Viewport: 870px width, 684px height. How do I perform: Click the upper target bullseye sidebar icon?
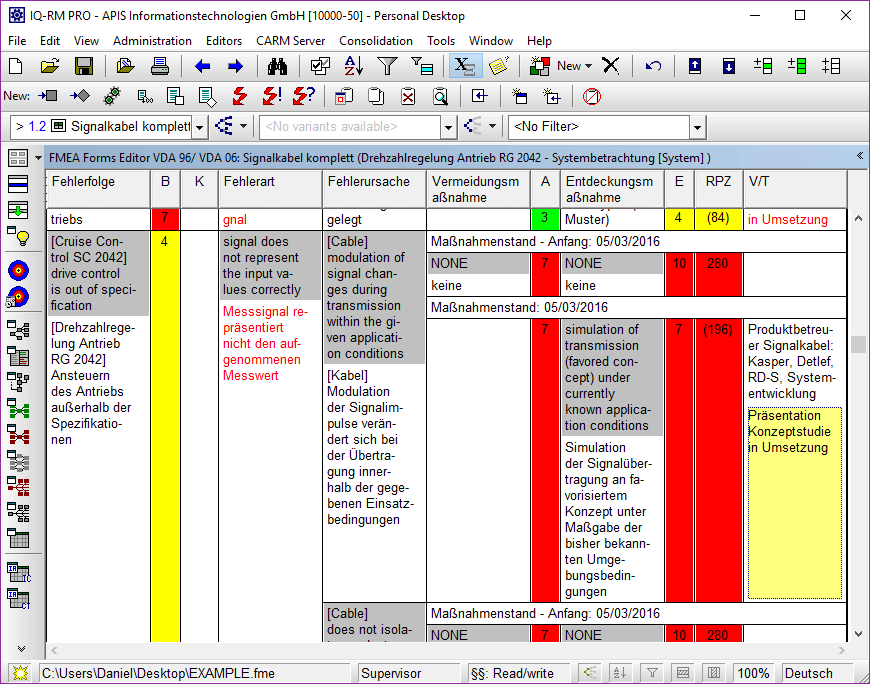[18, 271]
